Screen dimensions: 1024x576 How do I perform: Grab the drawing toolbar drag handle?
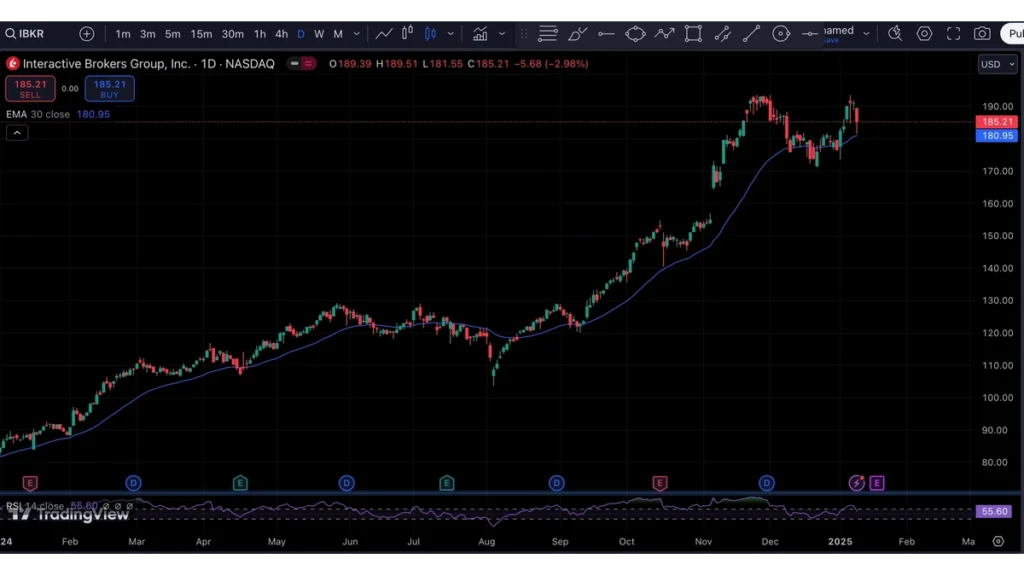point(524,34)
